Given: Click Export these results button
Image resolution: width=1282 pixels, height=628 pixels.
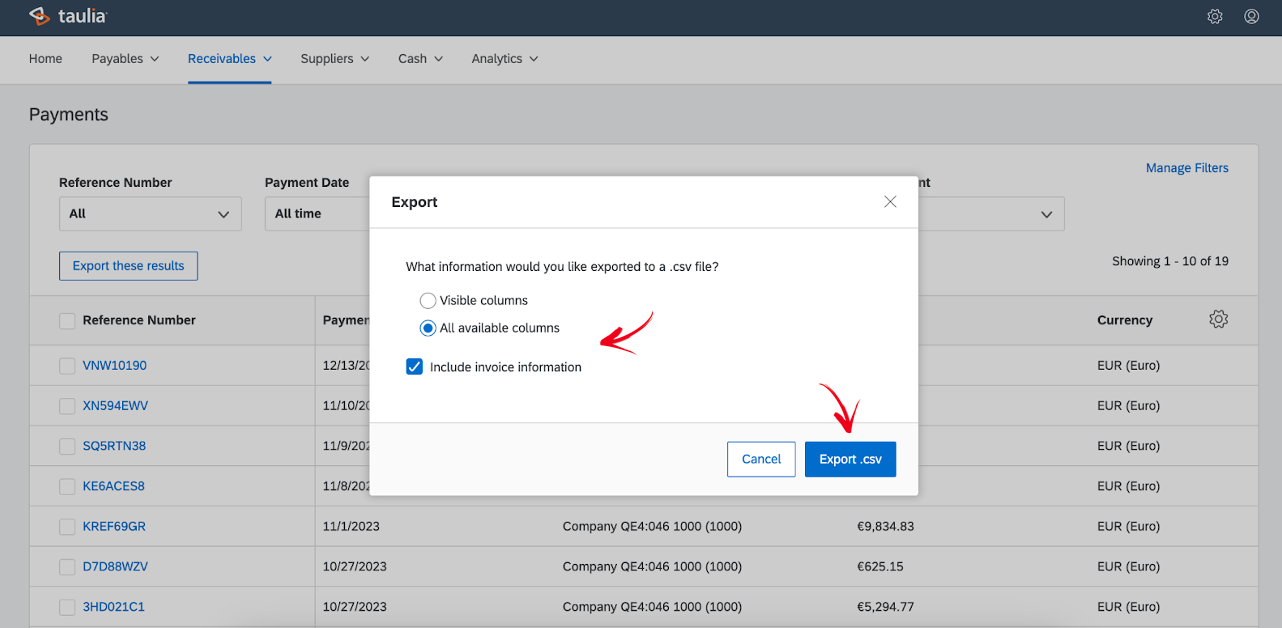Looking at the screenshot, I should (x=128, y=266).
